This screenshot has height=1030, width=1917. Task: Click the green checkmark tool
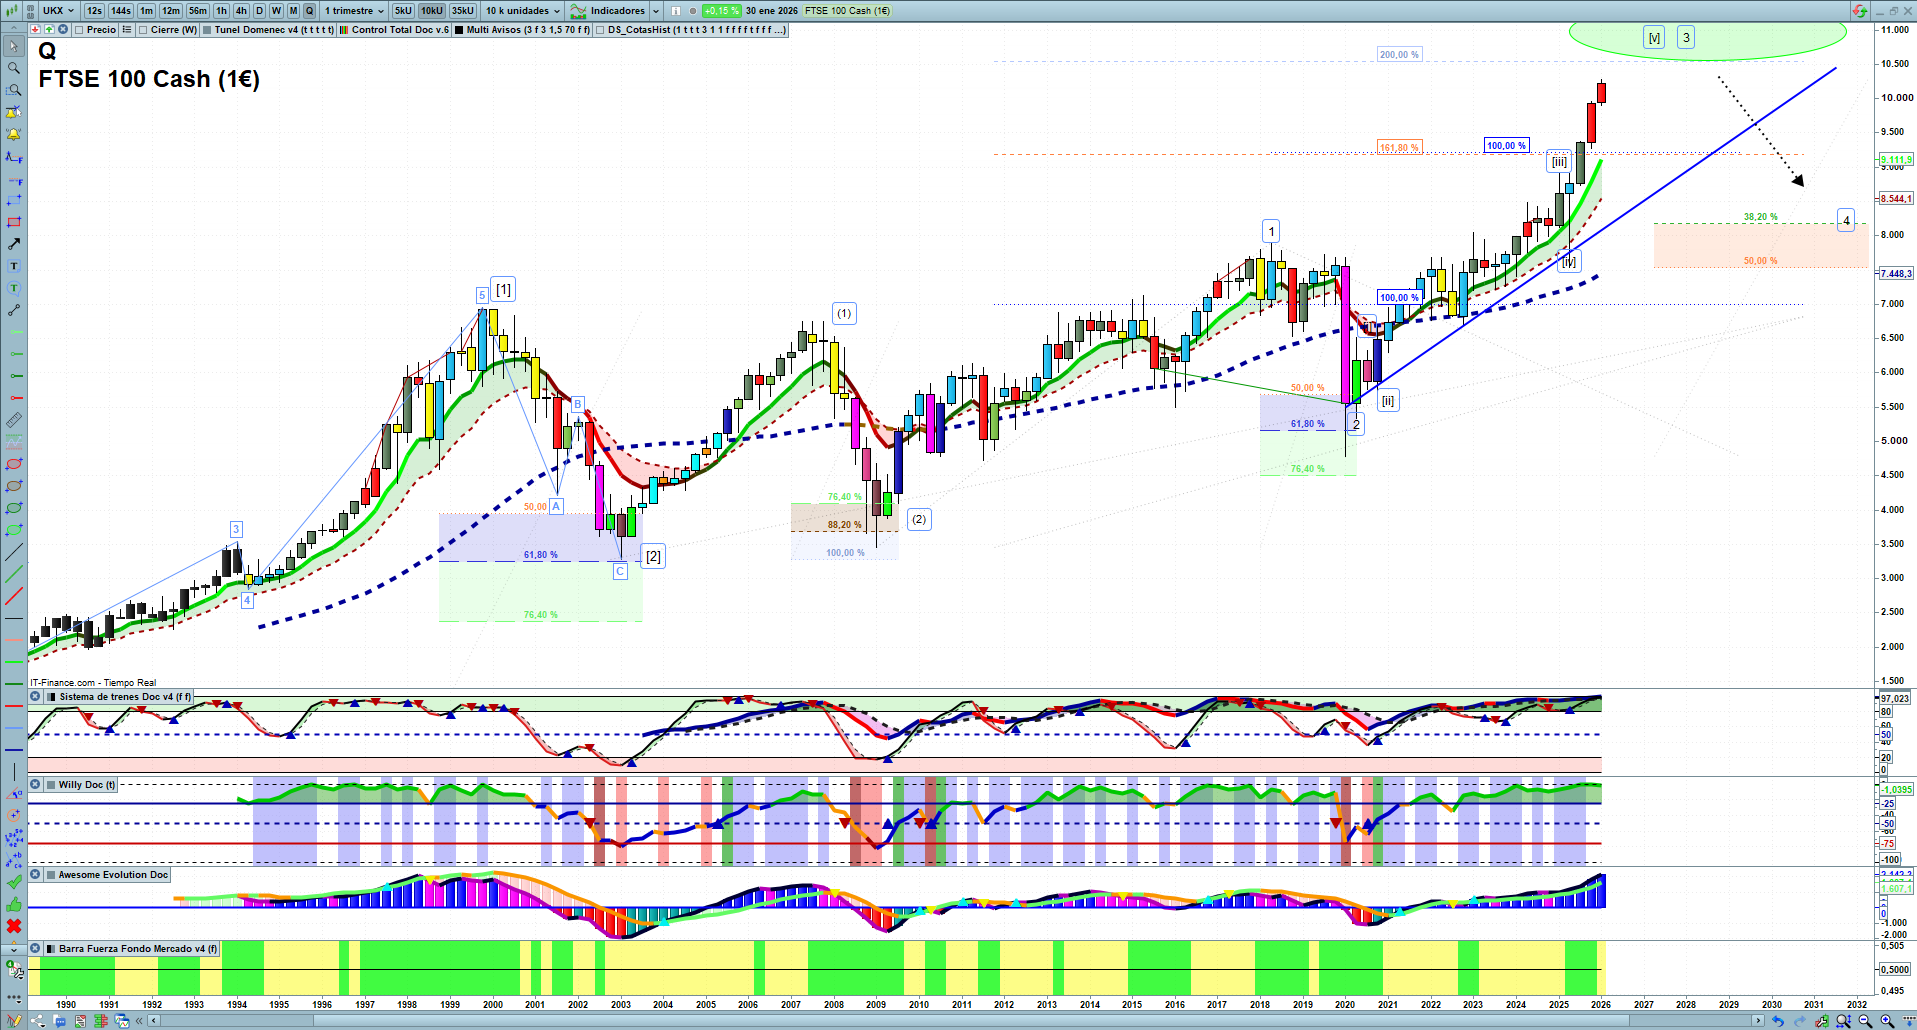click(14, 882)
